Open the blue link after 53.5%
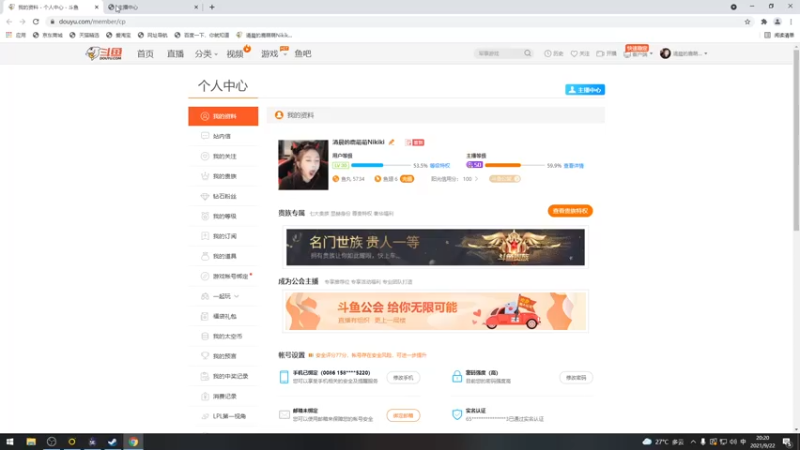This screenshot has height=450, width=800. [x=440, y=166]
